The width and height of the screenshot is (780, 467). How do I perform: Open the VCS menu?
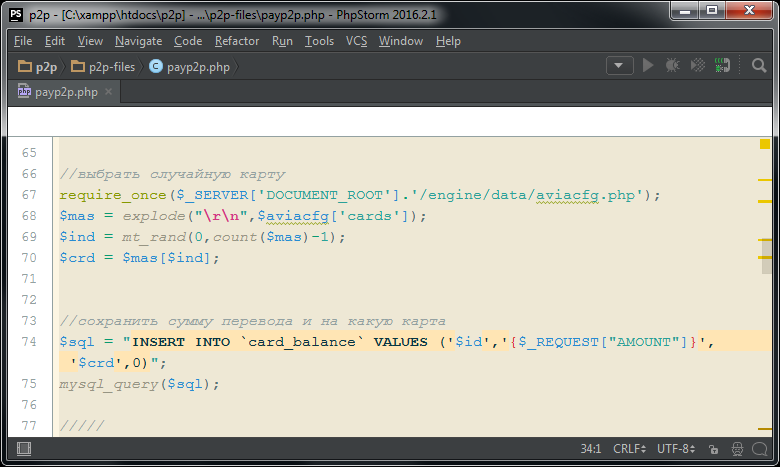(356, 41)
